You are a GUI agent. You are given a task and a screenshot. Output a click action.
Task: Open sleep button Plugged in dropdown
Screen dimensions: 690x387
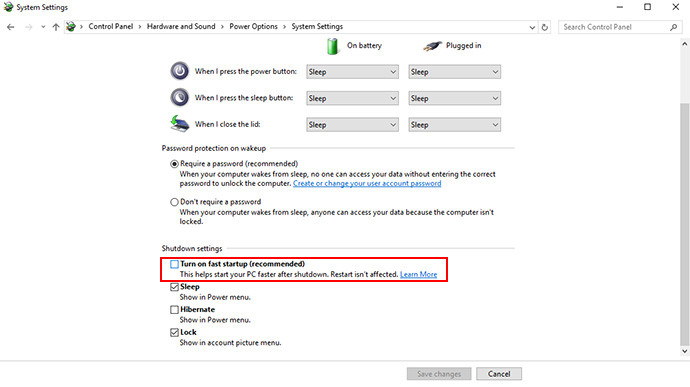point(455,98)
